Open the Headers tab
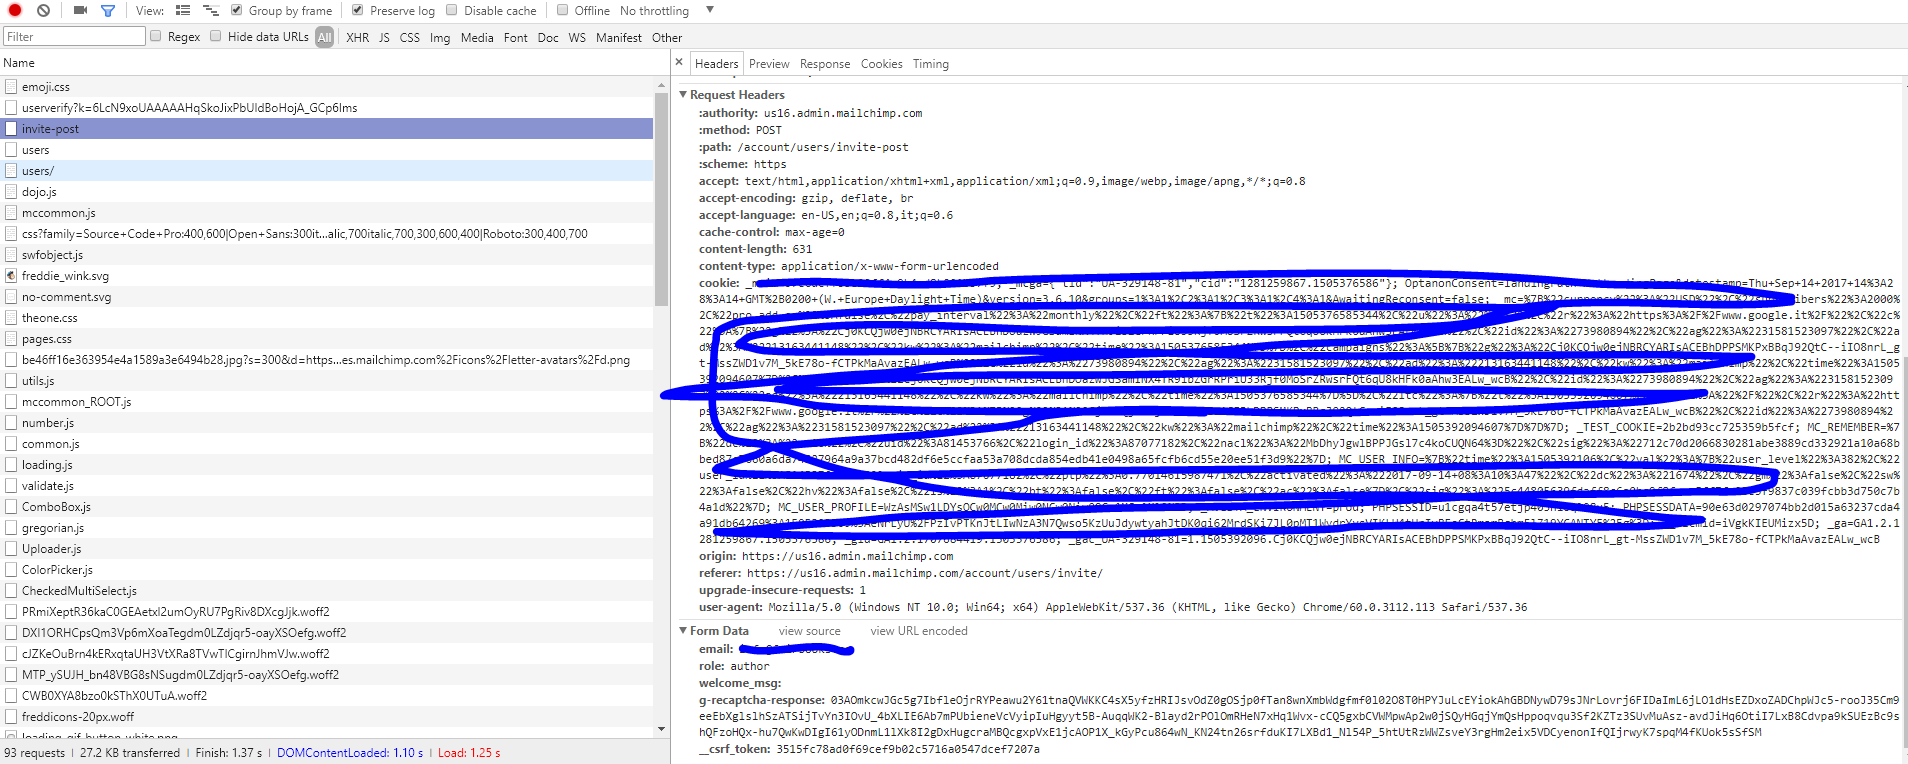This screenshot has height=764, width=1908. click(717, 63)
